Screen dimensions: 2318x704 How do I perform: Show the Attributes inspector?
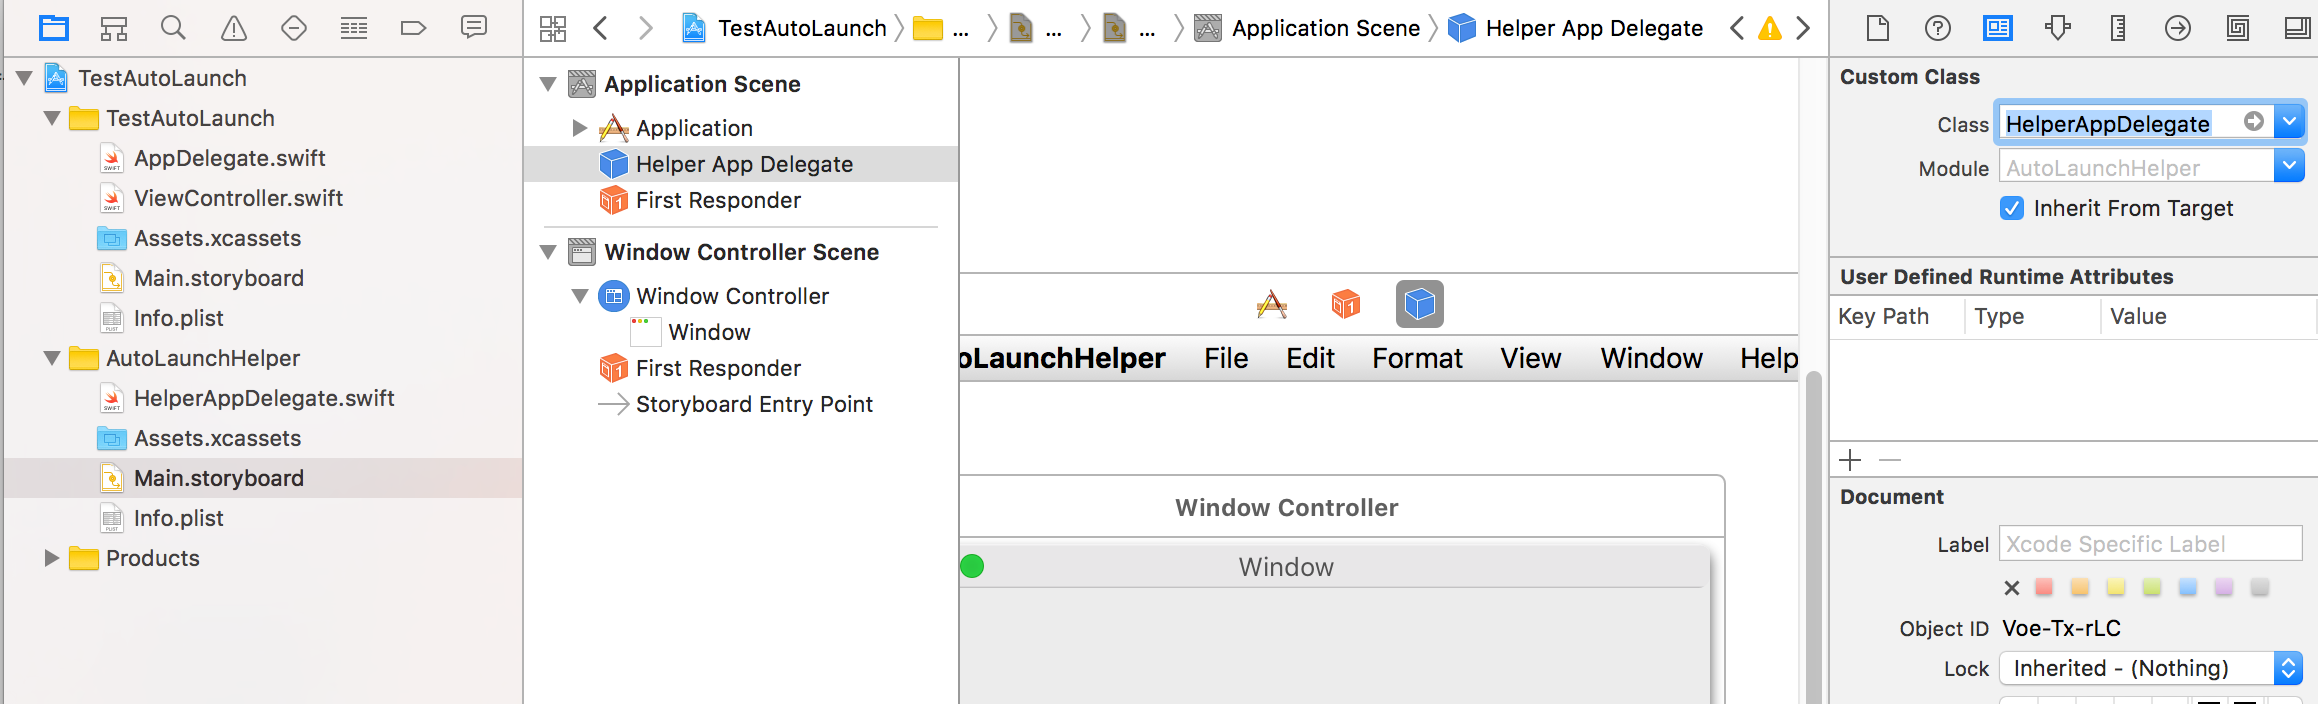(2058, 28)
